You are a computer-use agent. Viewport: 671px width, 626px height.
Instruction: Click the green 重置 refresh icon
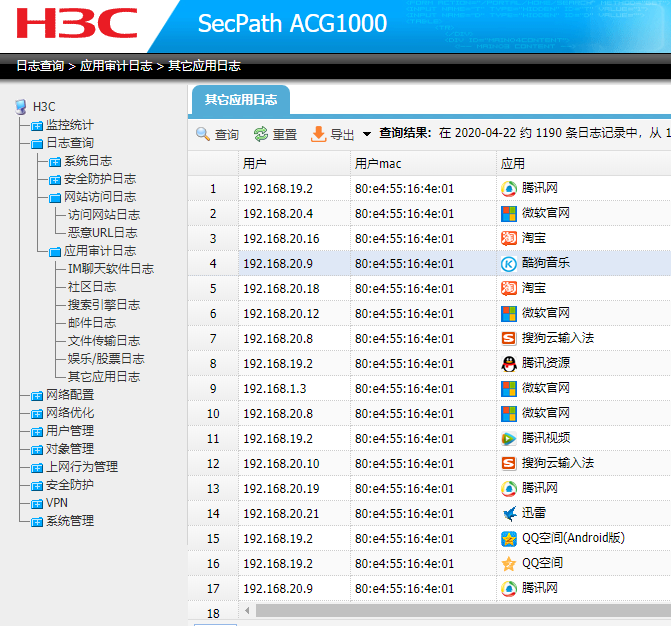click(261, 134)
